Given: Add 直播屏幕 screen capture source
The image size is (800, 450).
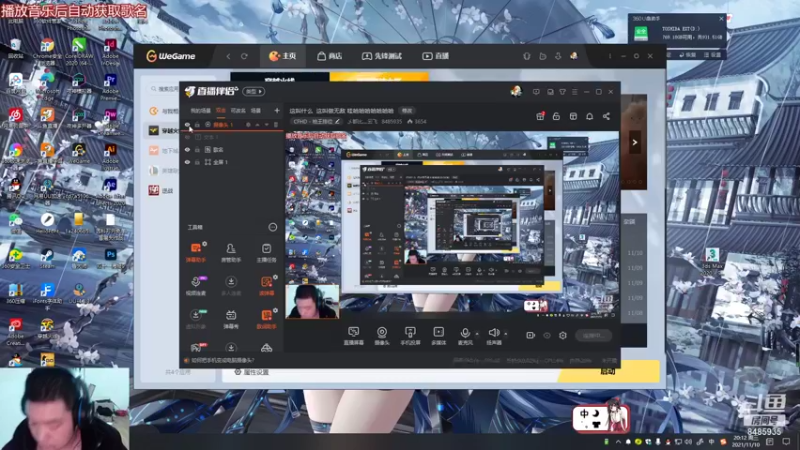Looking at the screenshot, I should coord(353,336).
